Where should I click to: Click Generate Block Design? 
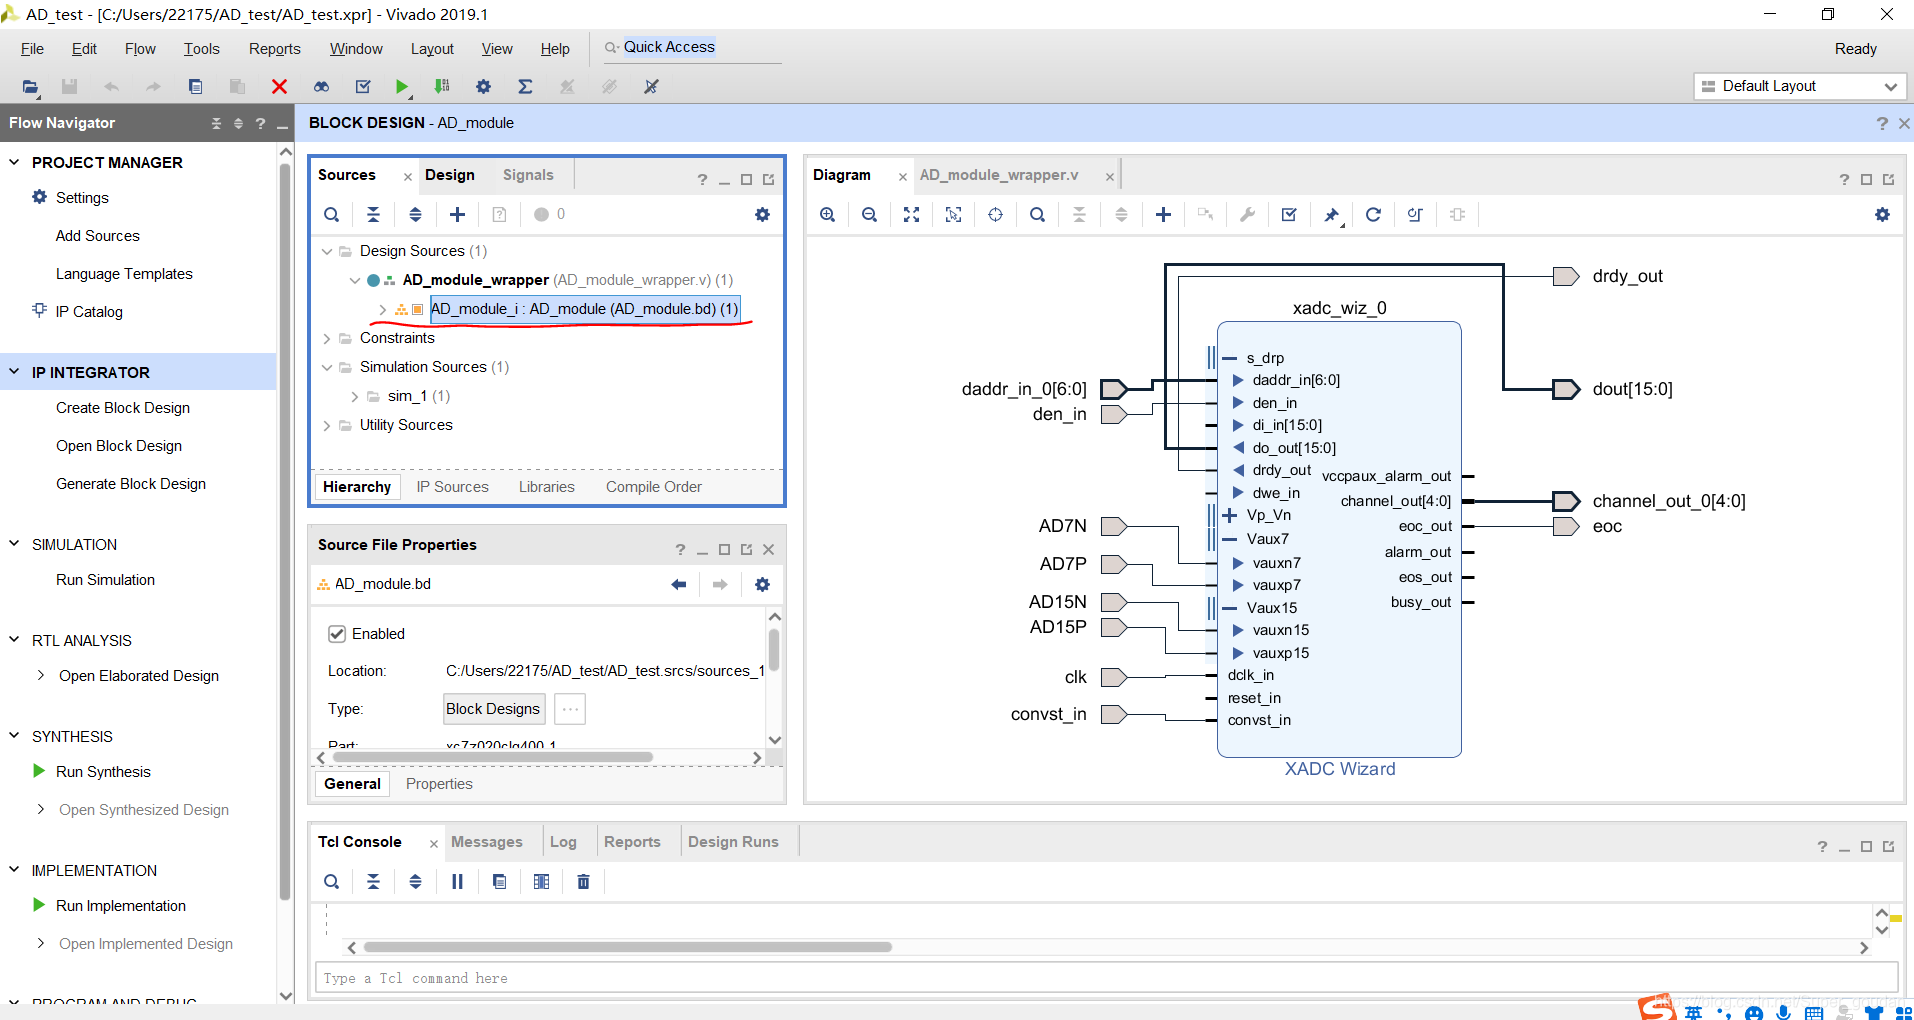point(131,483)
